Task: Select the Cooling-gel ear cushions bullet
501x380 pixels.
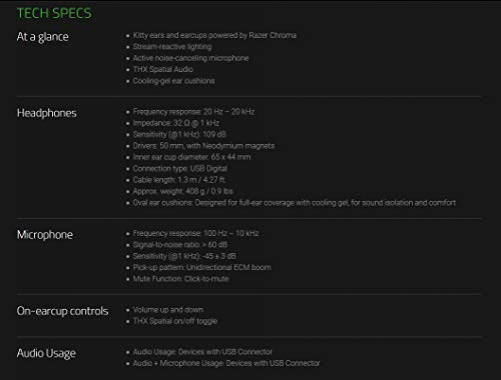Action: point(174,81)
